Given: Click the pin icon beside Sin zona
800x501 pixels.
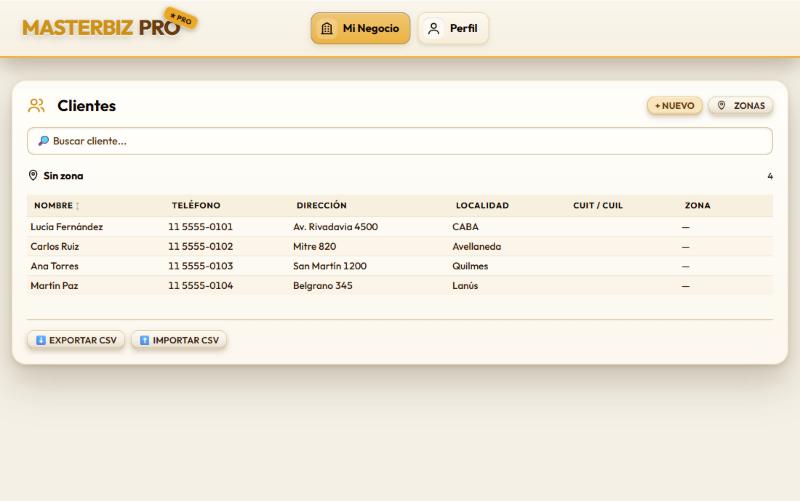Looking at the screenshot, I should pos(33,176).
